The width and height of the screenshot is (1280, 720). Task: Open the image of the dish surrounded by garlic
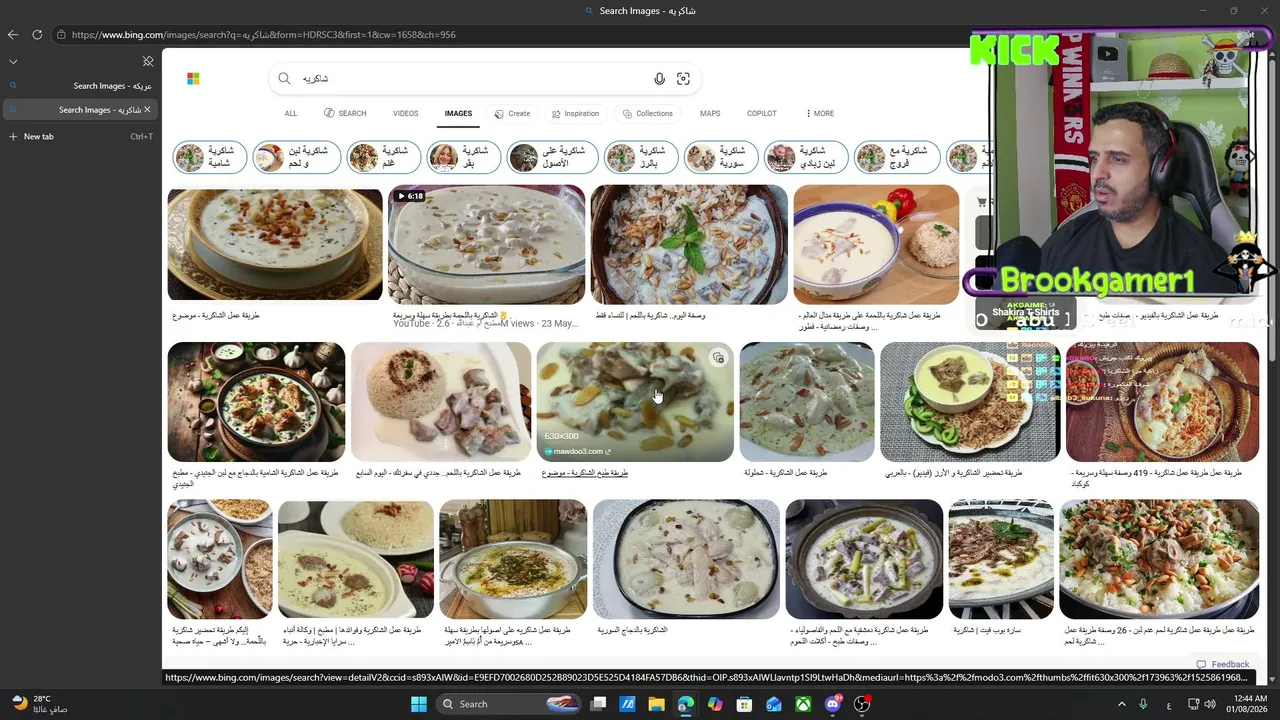pyautogui.click(x=256, y=402)
